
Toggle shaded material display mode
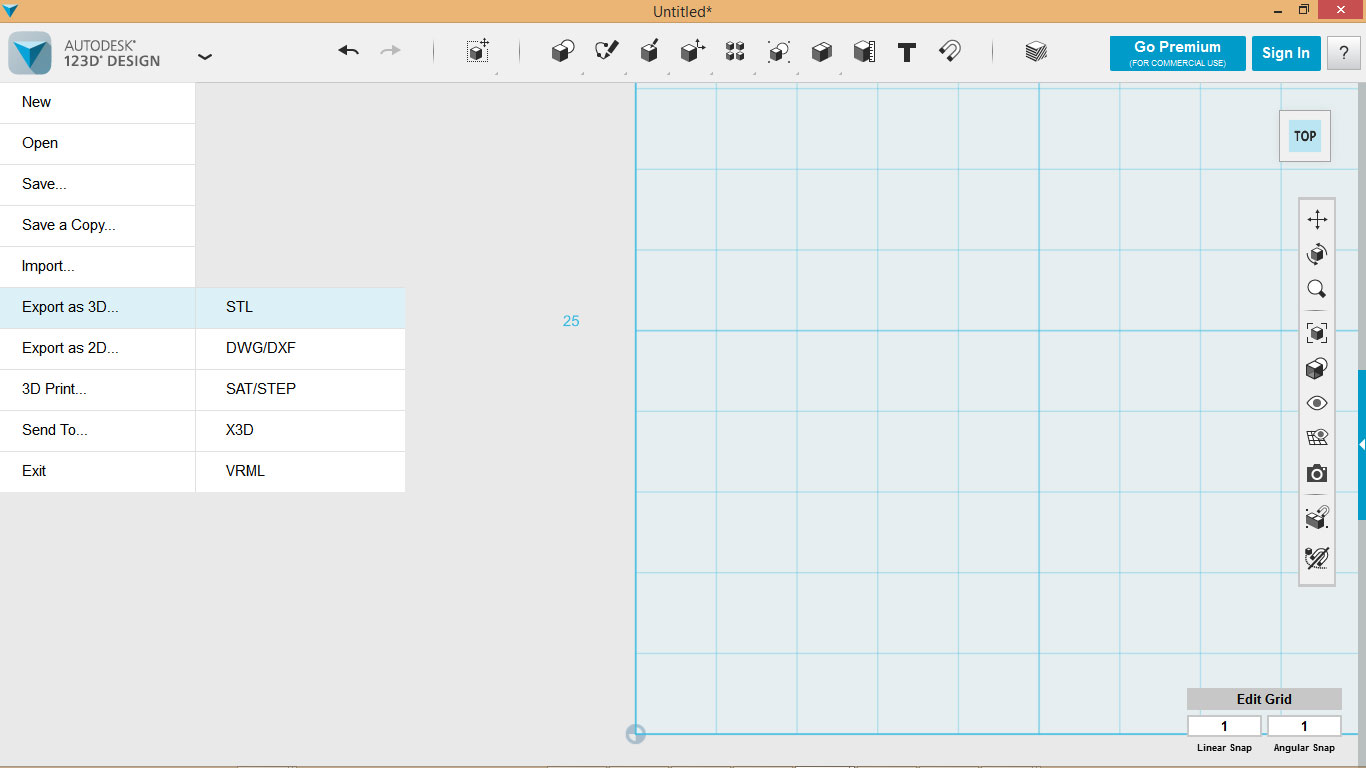(x=1317, y=368)
